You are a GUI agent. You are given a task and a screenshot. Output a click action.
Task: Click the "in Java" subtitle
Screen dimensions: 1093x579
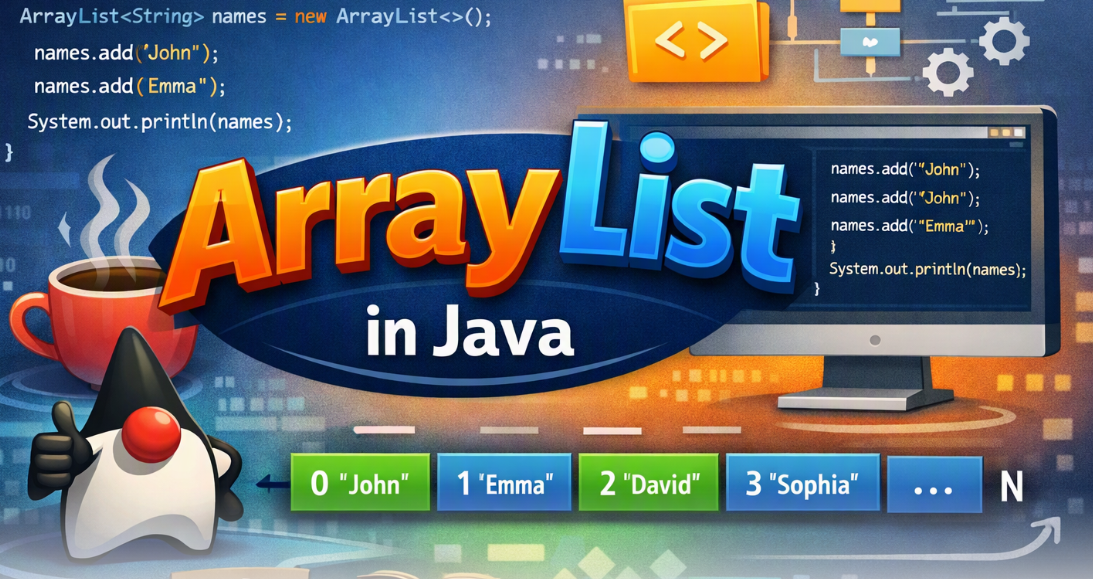point(469,334)
